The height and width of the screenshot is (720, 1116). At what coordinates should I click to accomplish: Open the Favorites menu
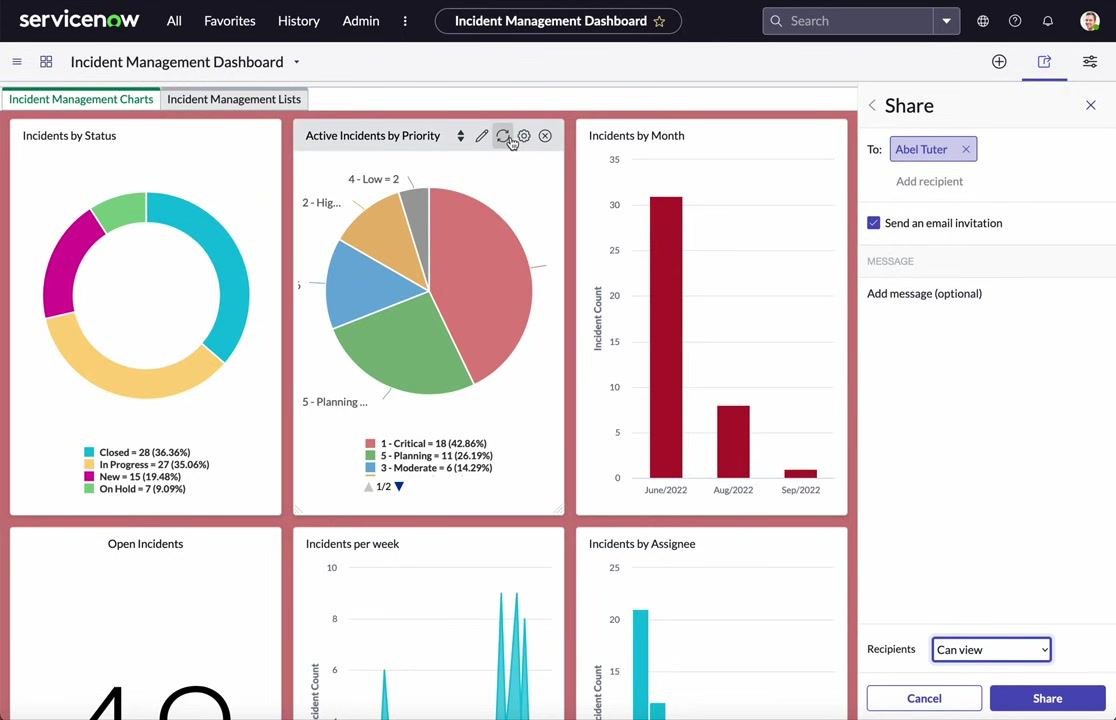[229, 21]
